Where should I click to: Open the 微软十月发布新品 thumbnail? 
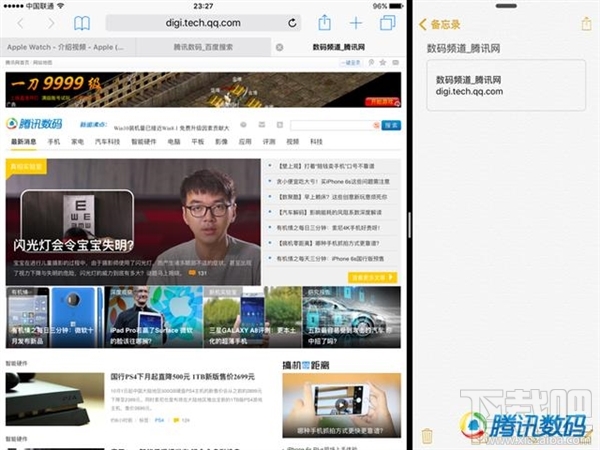55,317
